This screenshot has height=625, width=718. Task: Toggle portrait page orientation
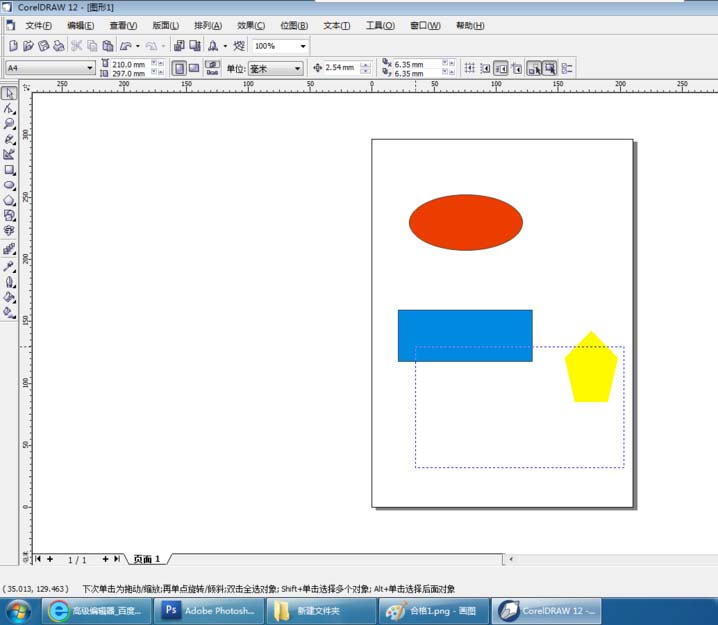point(178,68)
